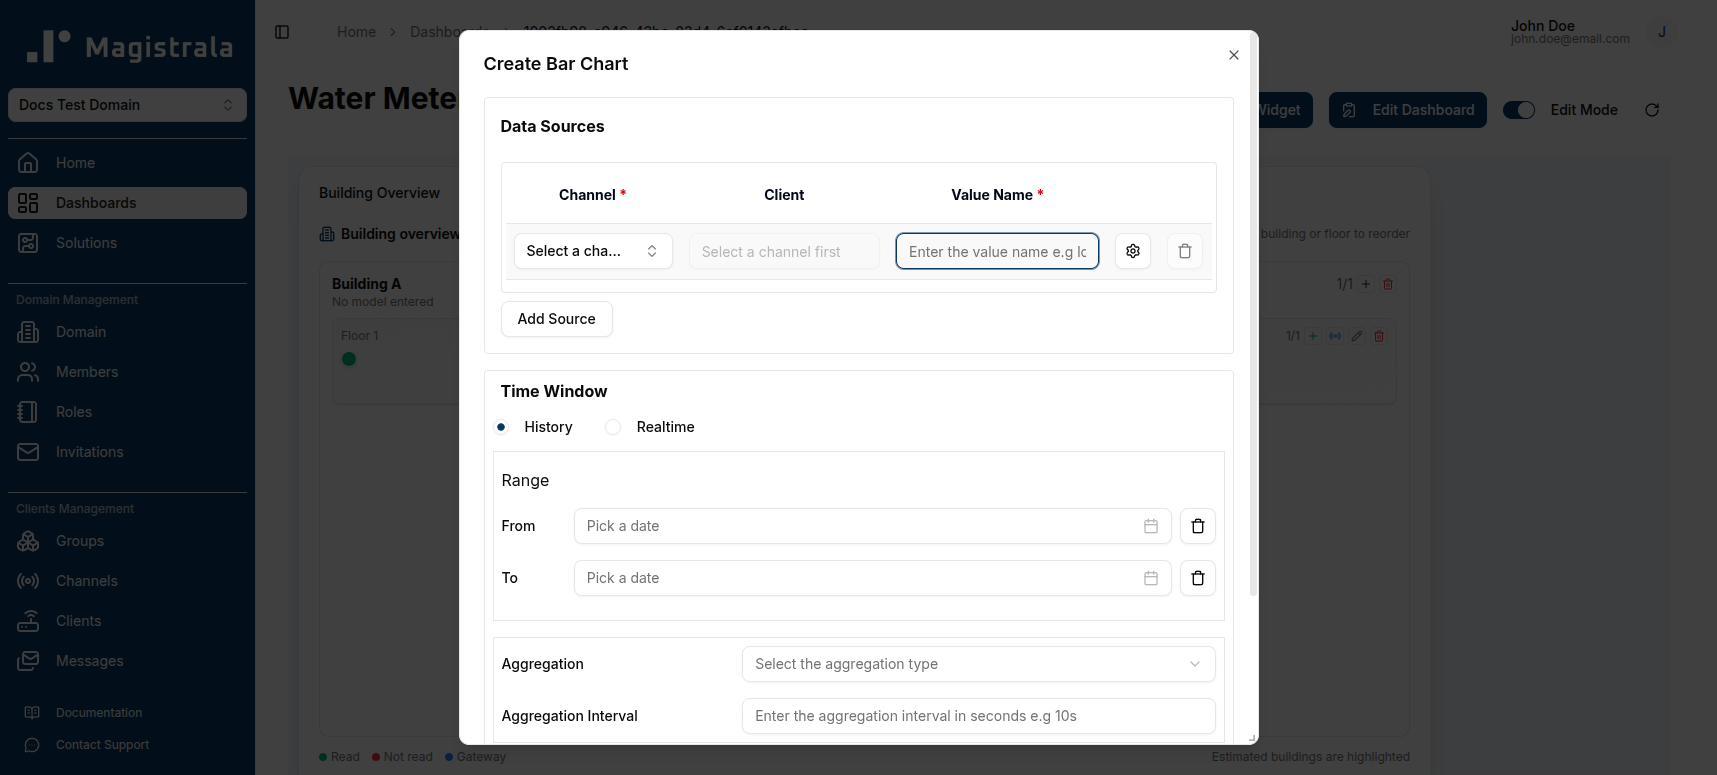
Task: Close the Create Bar Chart dialog
Action: coord(1234,55)
